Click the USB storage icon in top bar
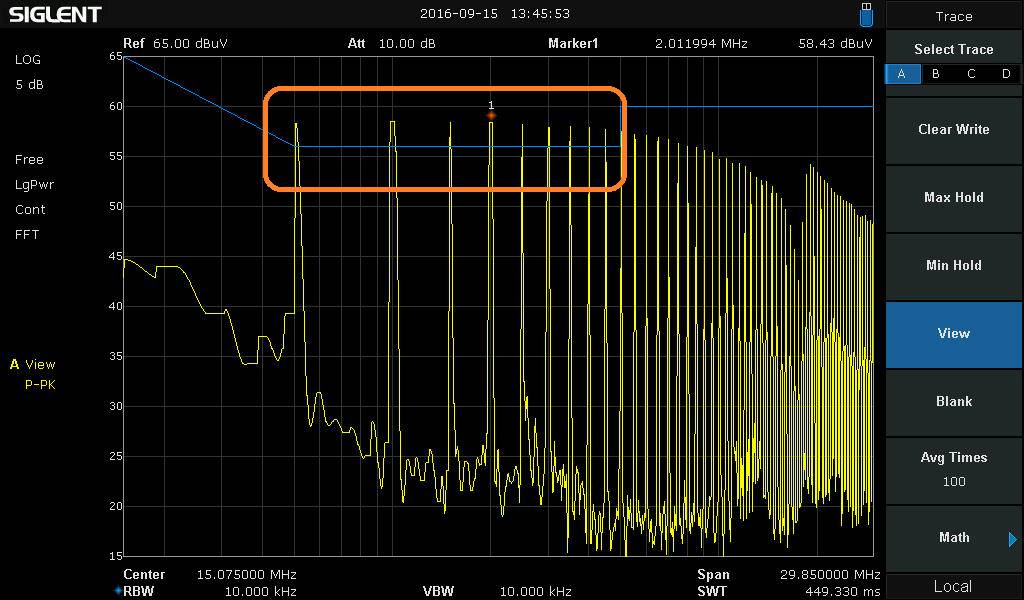 [866, 14]
